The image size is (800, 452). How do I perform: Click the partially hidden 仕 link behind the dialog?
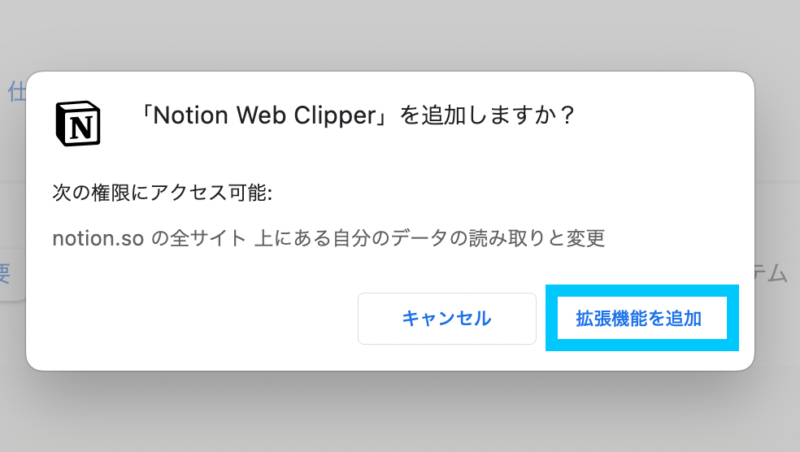16,92
